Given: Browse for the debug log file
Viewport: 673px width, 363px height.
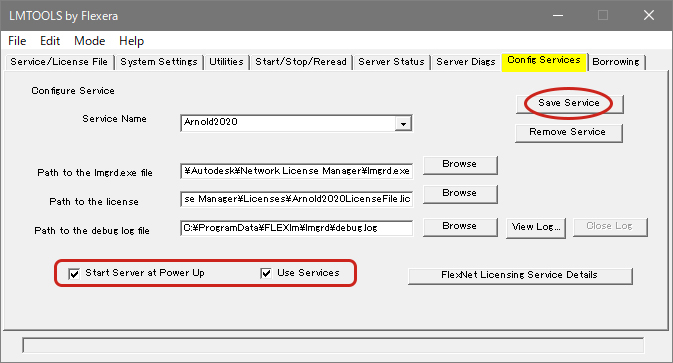Looking at the screenshot, I should (460, 227).
